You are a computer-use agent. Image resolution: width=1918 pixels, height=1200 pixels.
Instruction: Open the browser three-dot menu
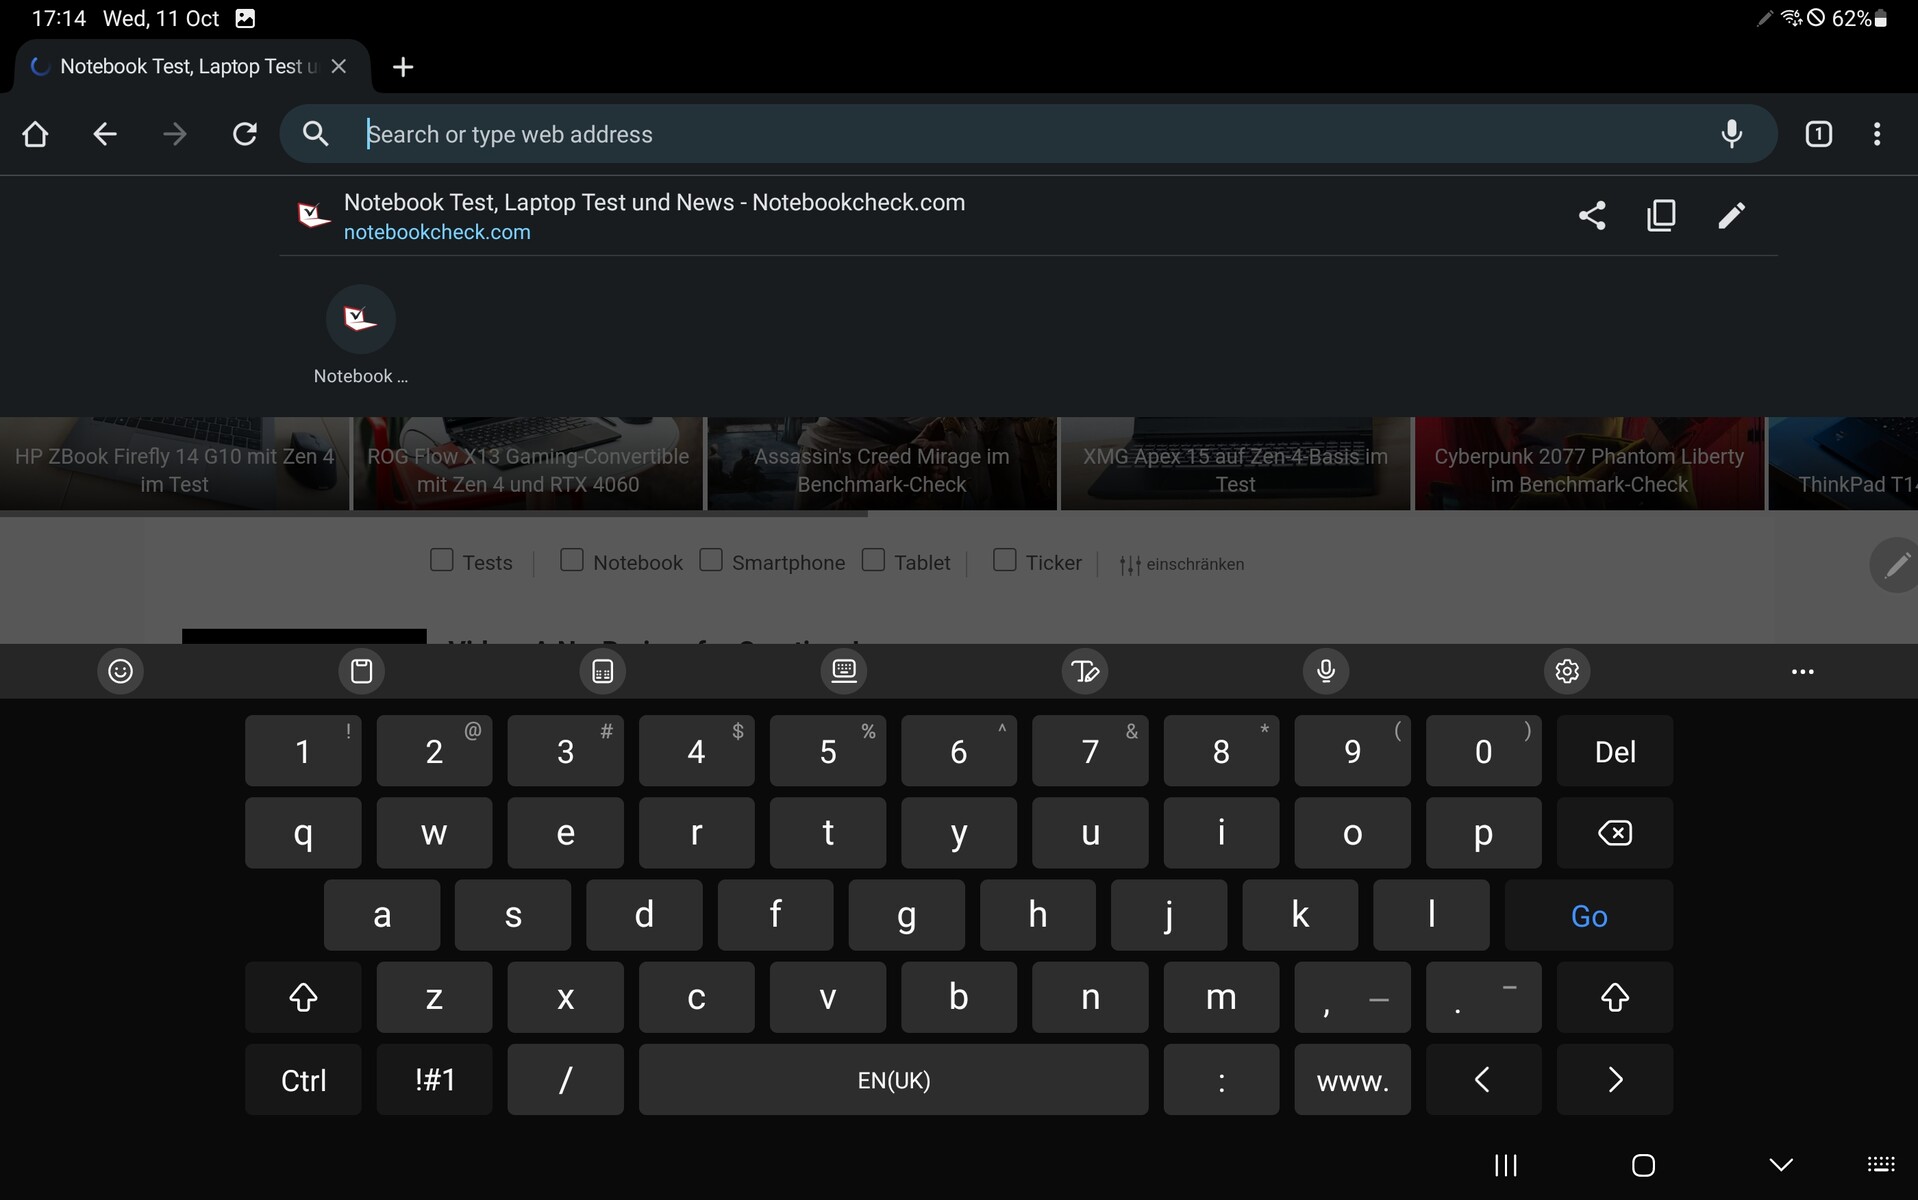point(1877,134)
